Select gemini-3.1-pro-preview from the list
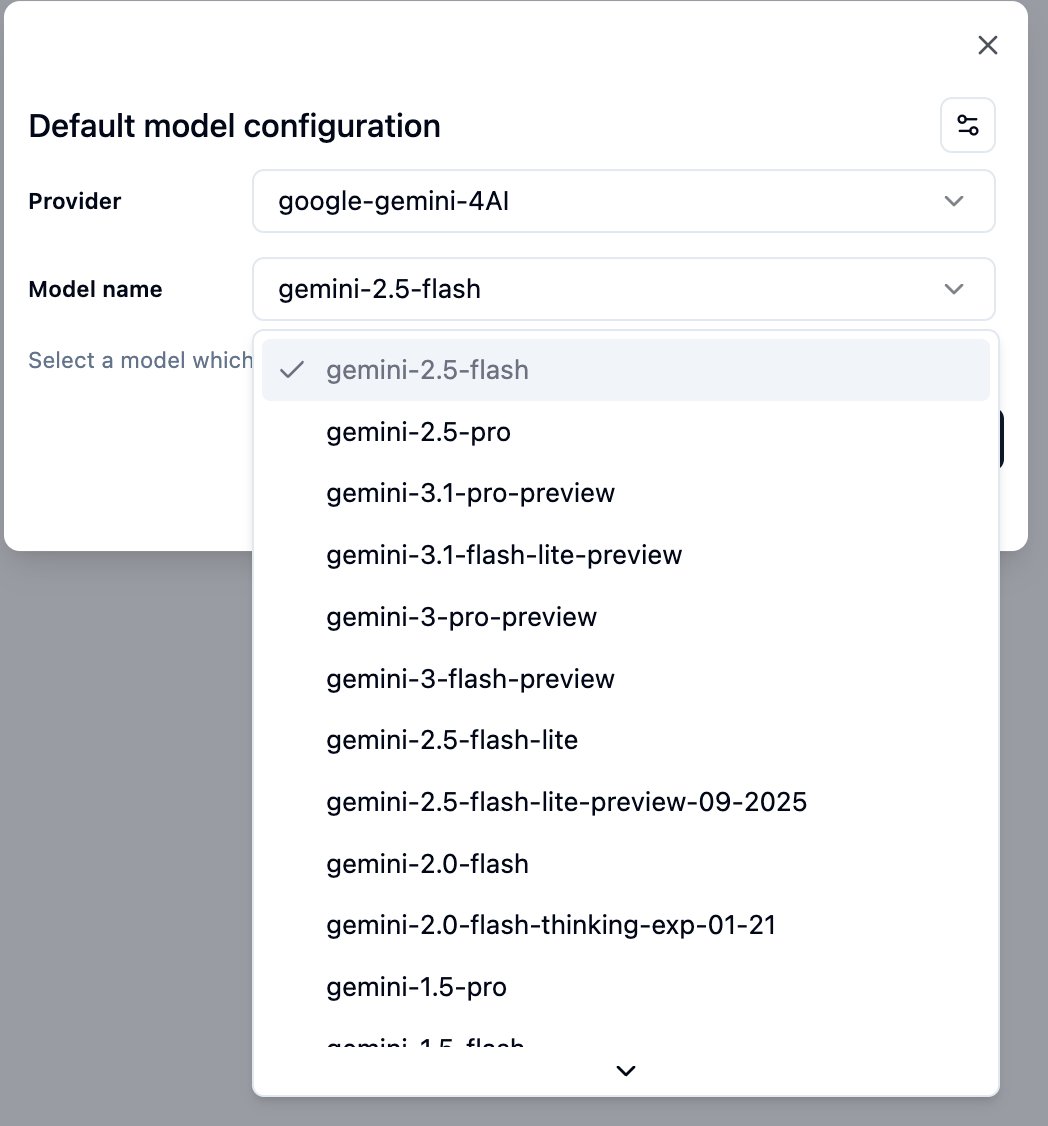 point(470,493)
